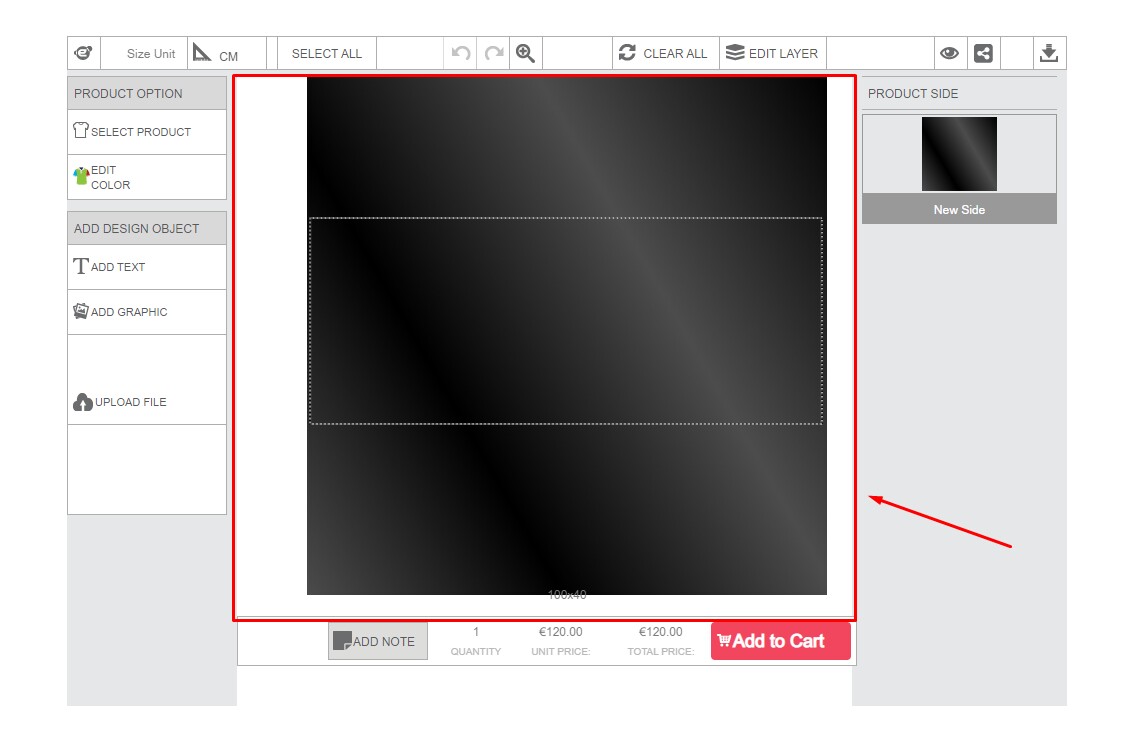Click the Undo arrow icon

tap(459, 52)
